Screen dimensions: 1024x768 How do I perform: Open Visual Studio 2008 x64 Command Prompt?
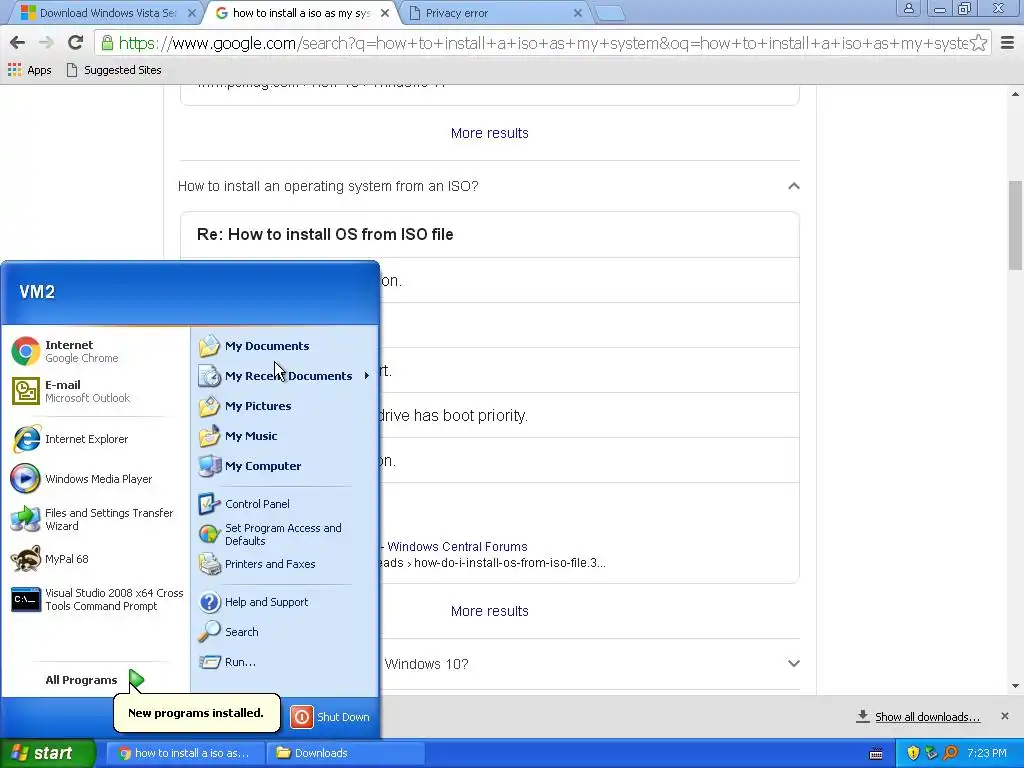pos(98,600)
